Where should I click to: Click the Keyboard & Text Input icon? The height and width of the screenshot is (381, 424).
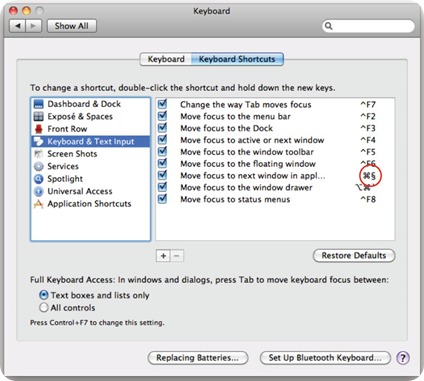pos(39,141)
